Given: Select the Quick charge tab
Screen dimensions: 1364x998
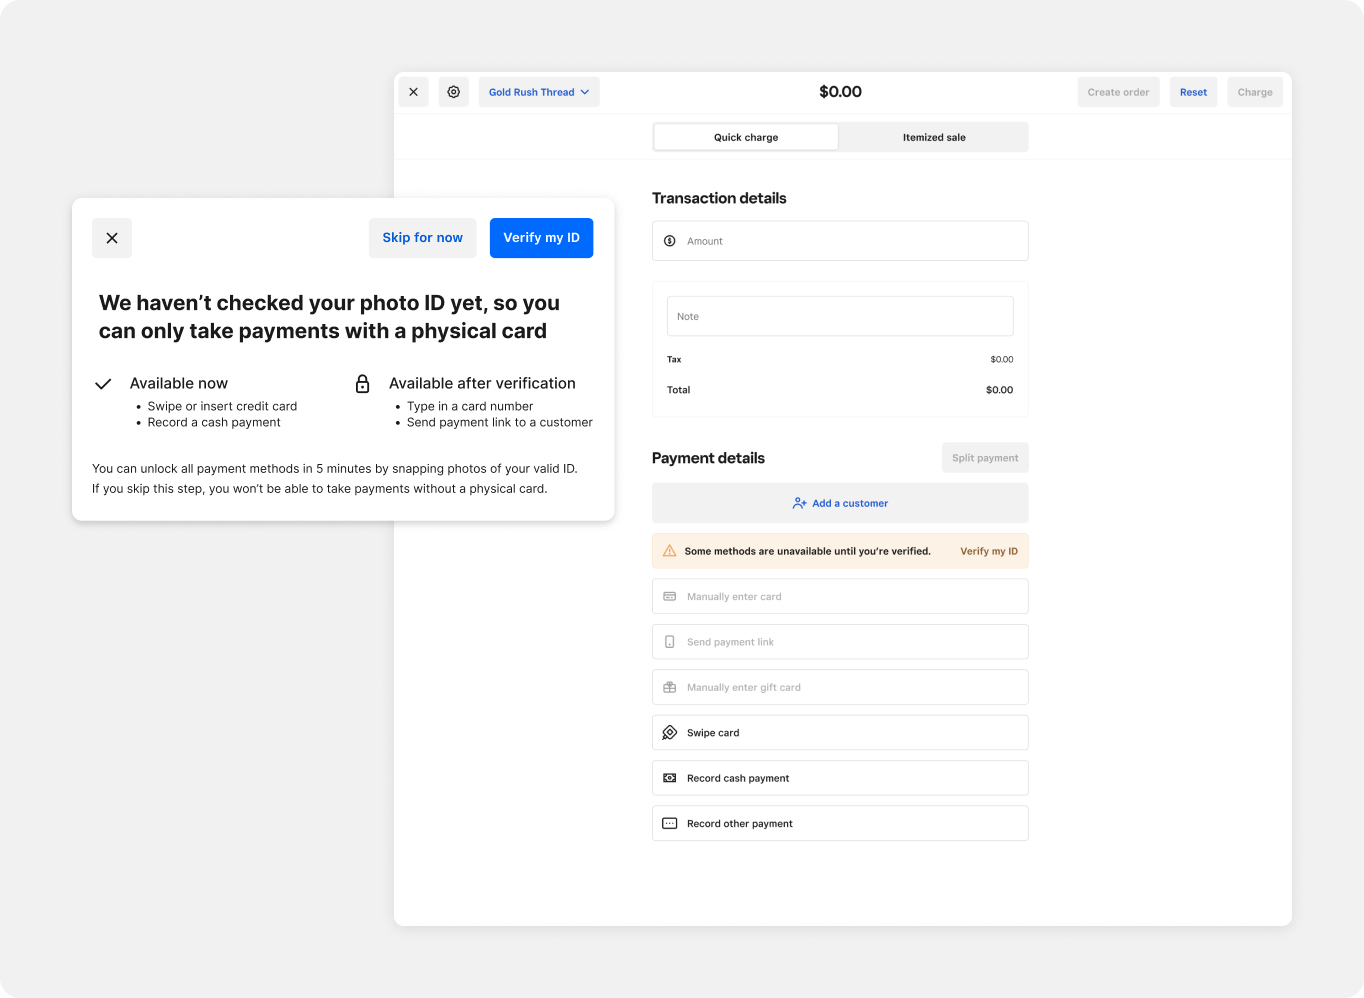Looking at the screenshot, I should pos(746,138).
